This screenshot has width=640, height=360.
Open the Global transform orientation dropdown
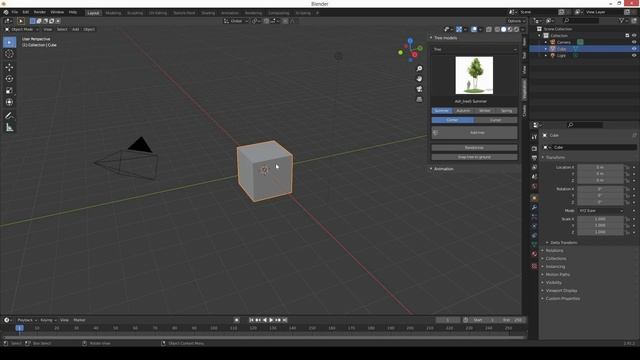236,21
